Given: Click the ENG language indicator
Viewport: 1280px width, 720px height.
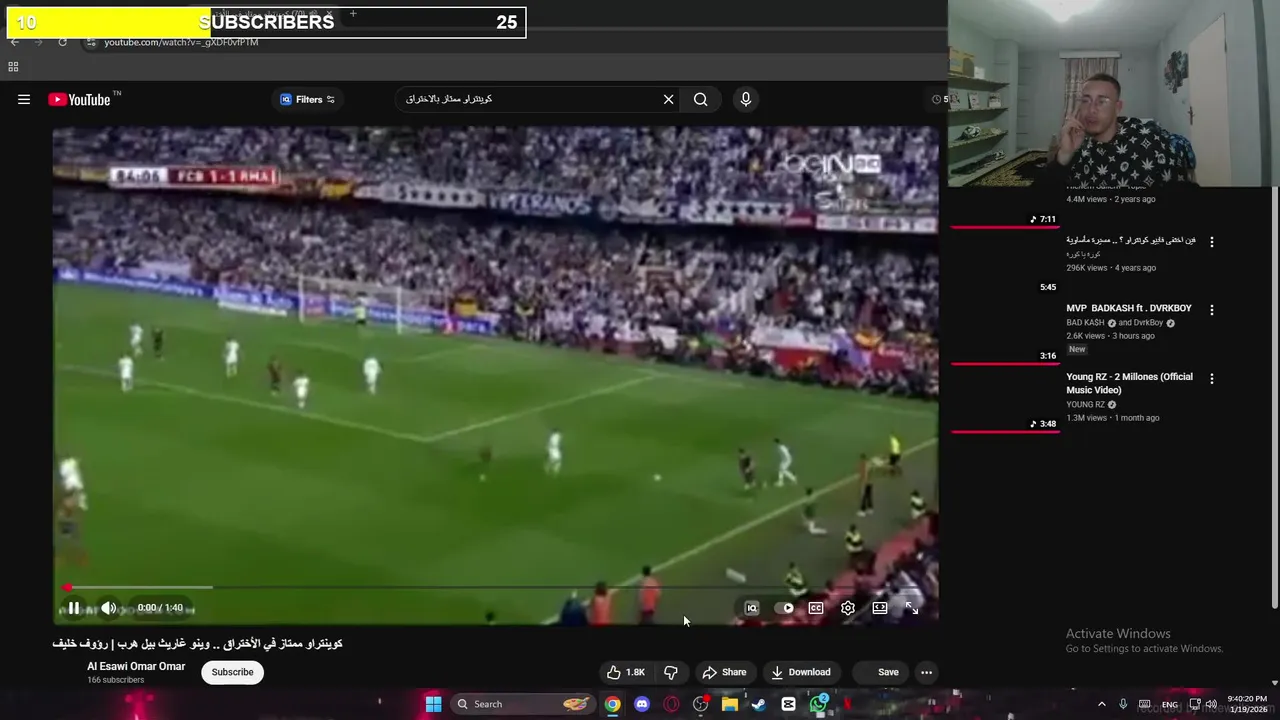Looking at the screenshot, I should click(x=1169, y=705).
